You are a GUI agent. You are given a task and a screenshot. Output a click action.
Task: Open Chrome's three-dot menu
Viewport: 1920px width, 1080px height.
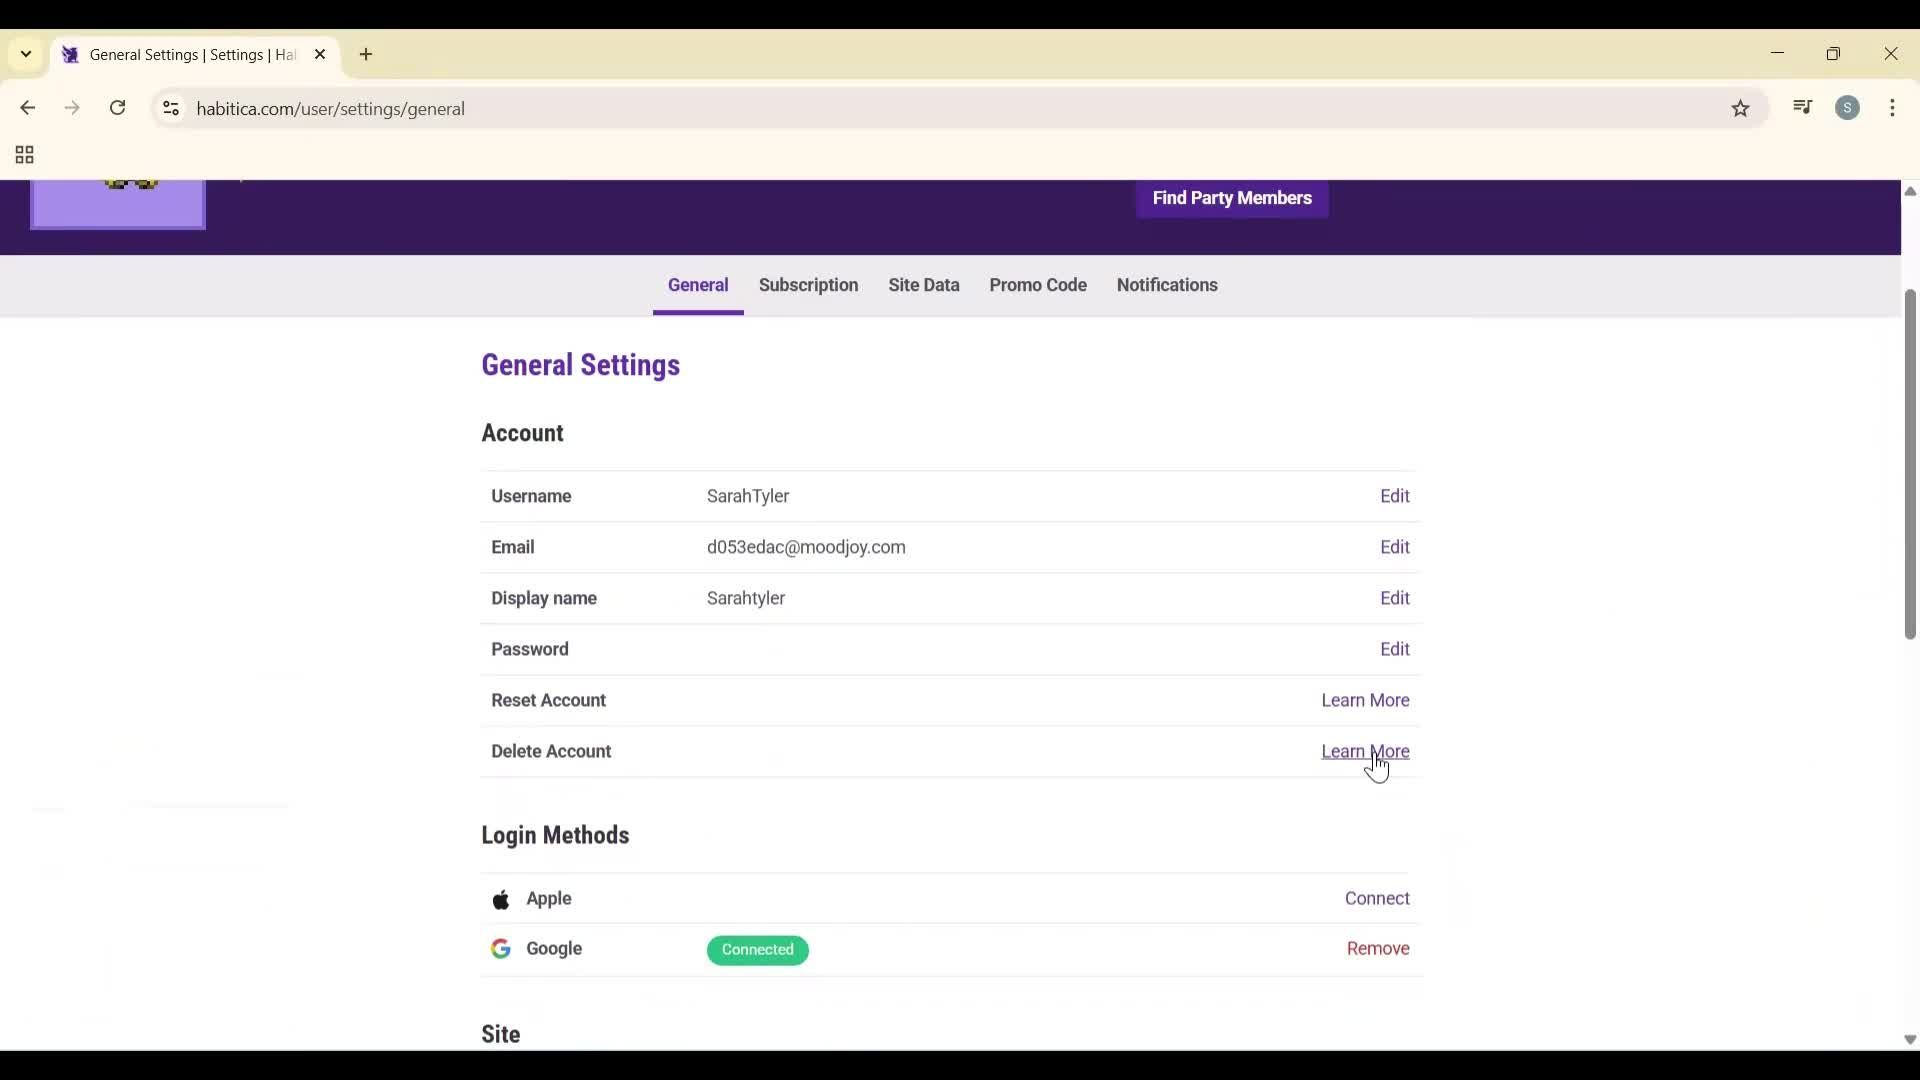coord(1894,108)
